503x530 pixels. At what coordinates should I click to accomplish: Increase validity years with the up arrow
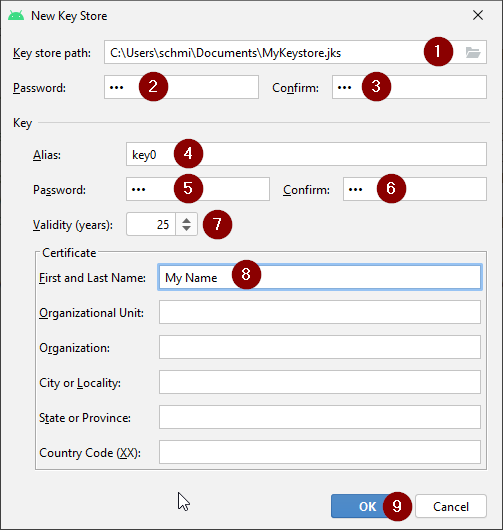186,220
